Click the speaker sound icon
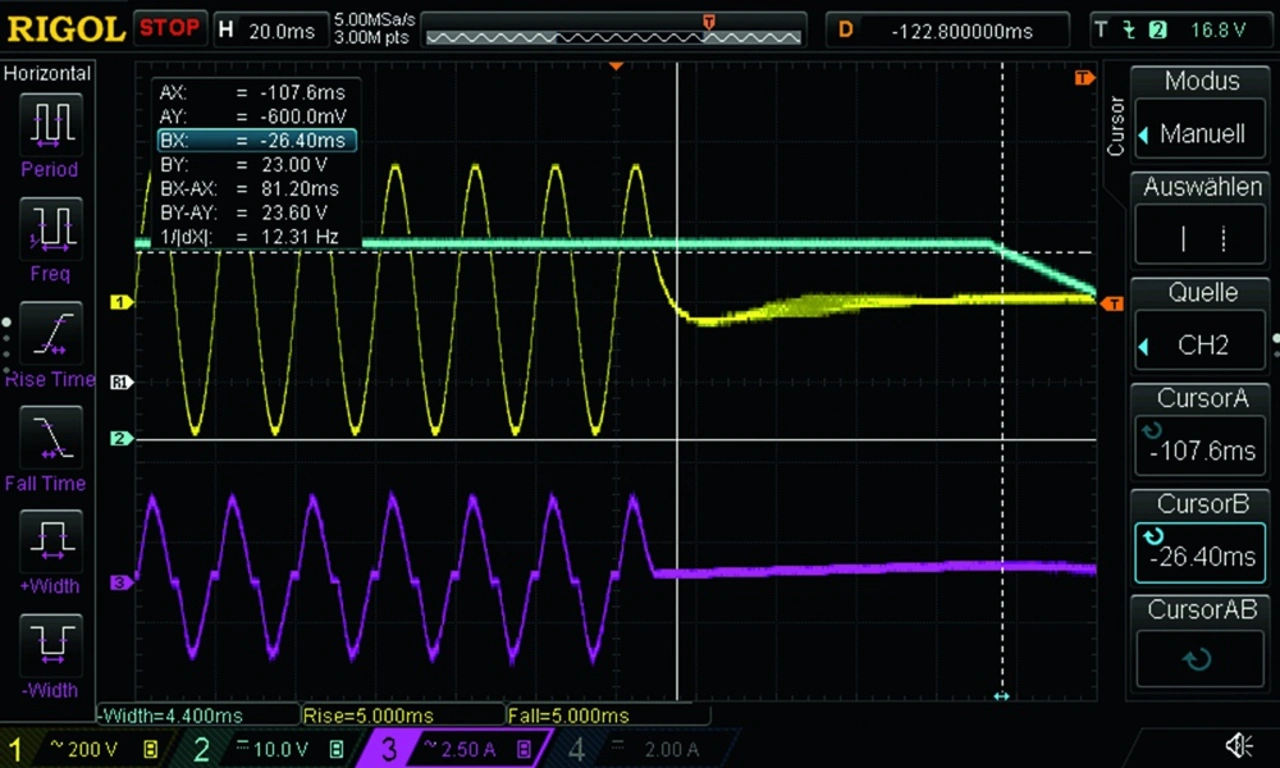1280x768 pixels. 1239,746
